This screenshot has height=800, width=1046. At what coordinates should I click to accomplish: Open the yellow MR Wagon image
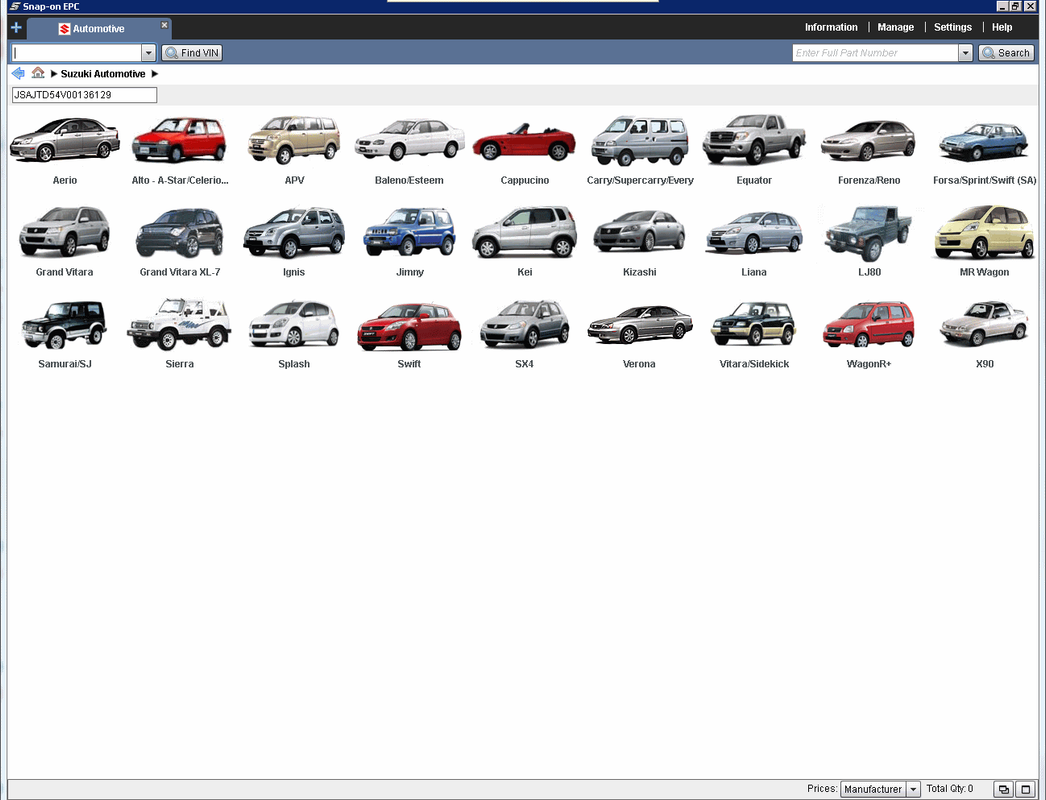tap(984, 232)
